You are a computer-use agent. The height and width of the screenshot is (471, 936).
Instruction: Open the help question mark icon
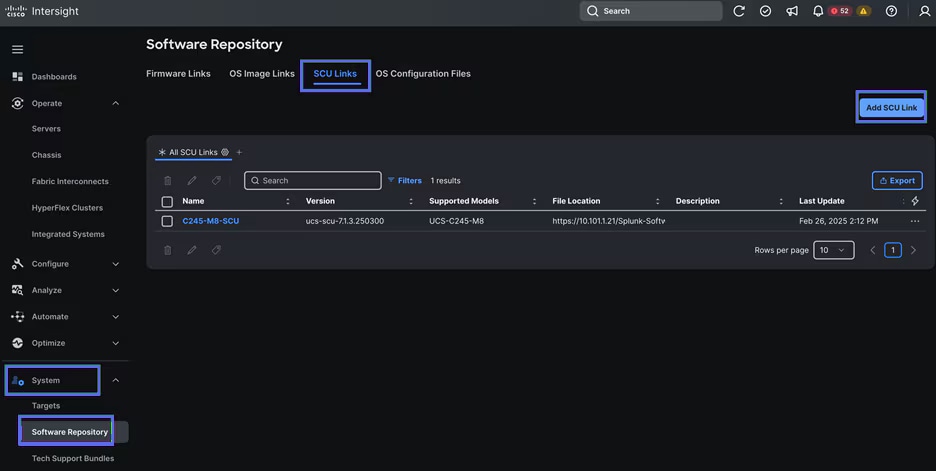tap(891, 11)
